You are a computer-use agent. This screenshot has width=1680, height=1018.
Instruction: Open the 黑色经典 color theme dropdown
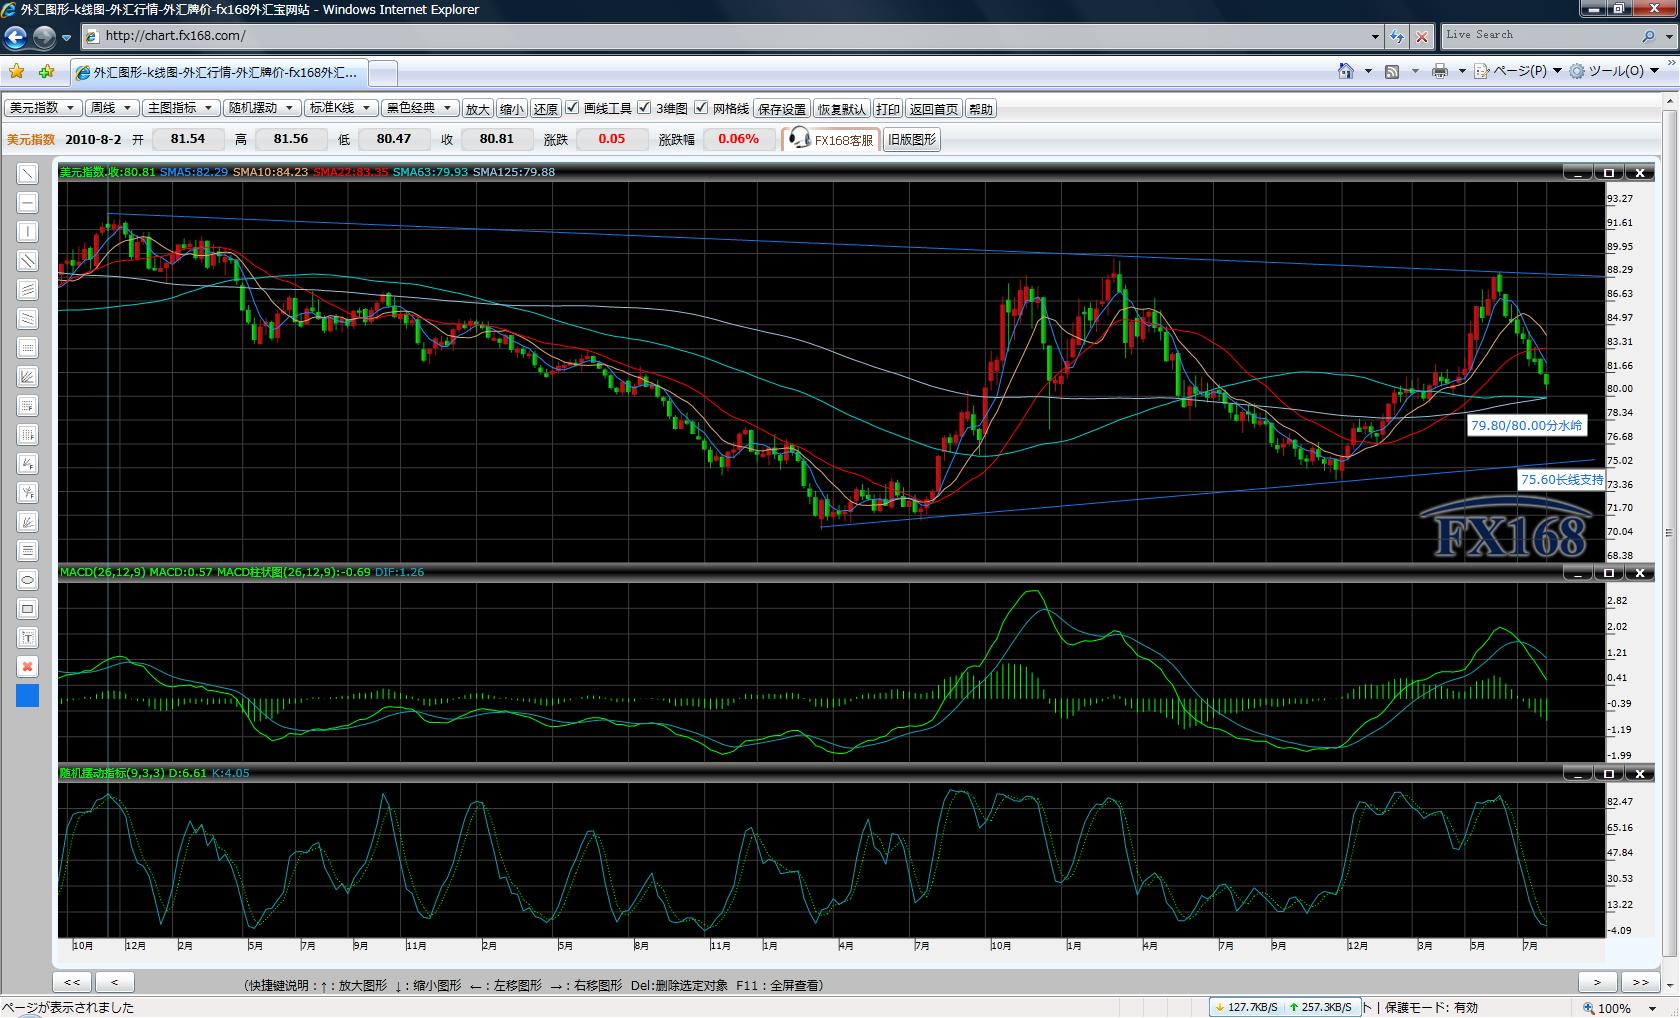coord(419,108)
